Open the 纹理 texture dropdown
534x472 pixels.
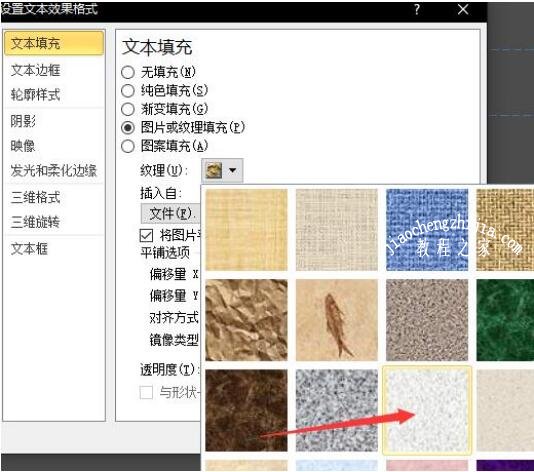[x=222, y=170]
